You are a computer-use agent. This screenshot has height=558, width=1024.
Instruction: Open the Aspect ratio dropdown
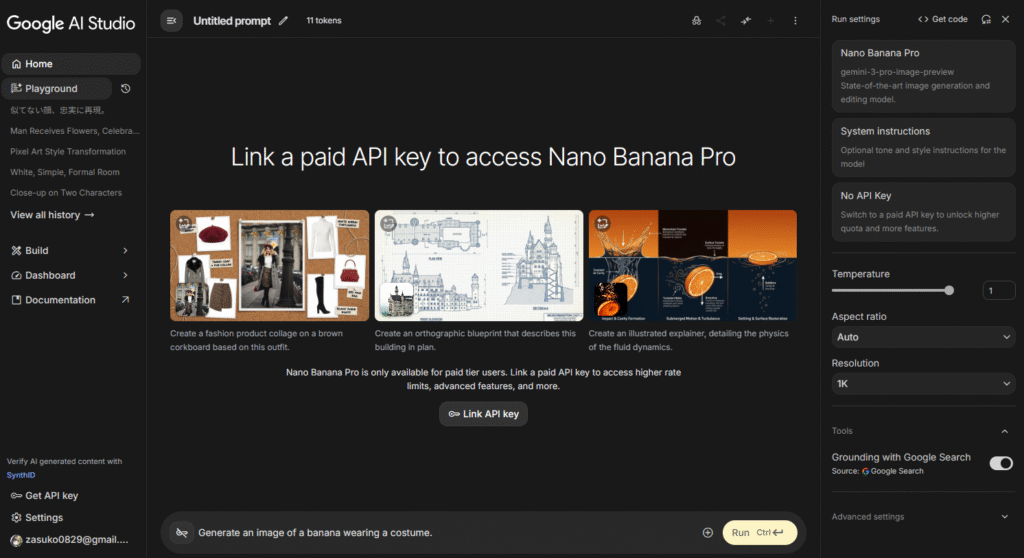[x=923, y=337]
